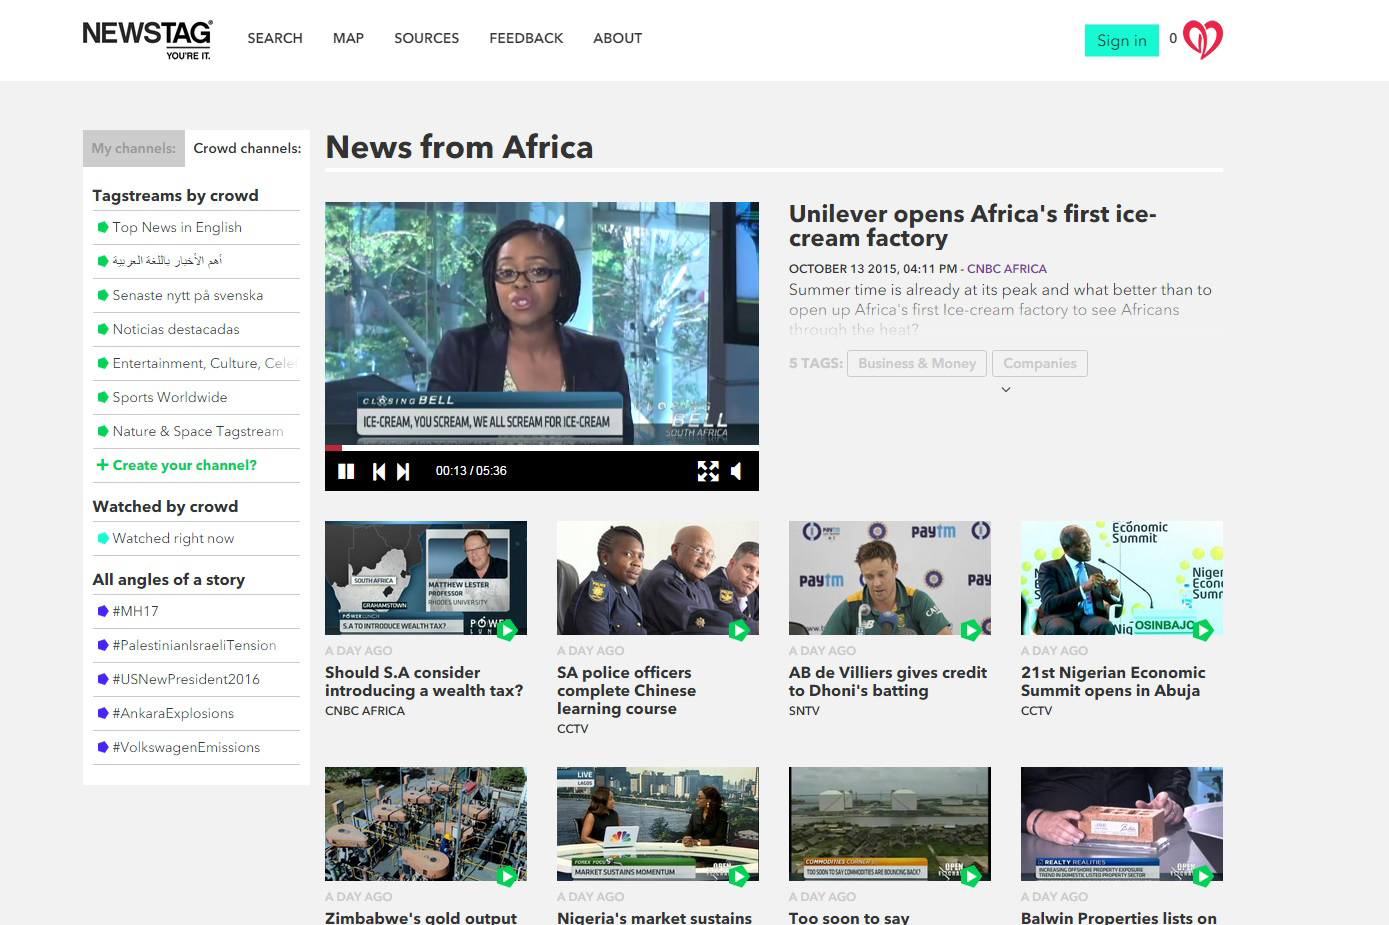The width and height of the screenshot is (1389, 925).
Task: Open #AnkaraExplosions story channel
Action: coord(173,713)
